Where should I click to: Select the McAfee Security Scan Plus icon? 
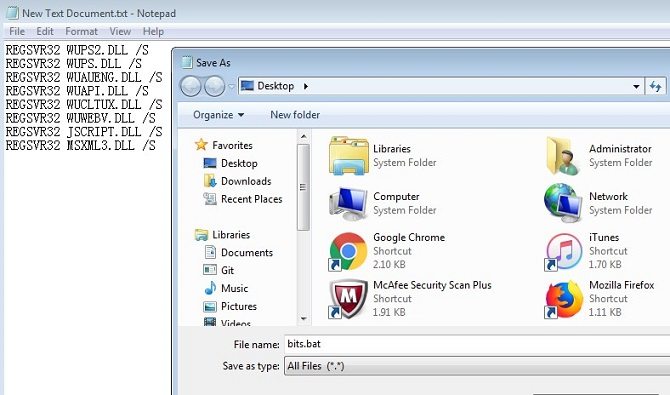coord(348,299)
